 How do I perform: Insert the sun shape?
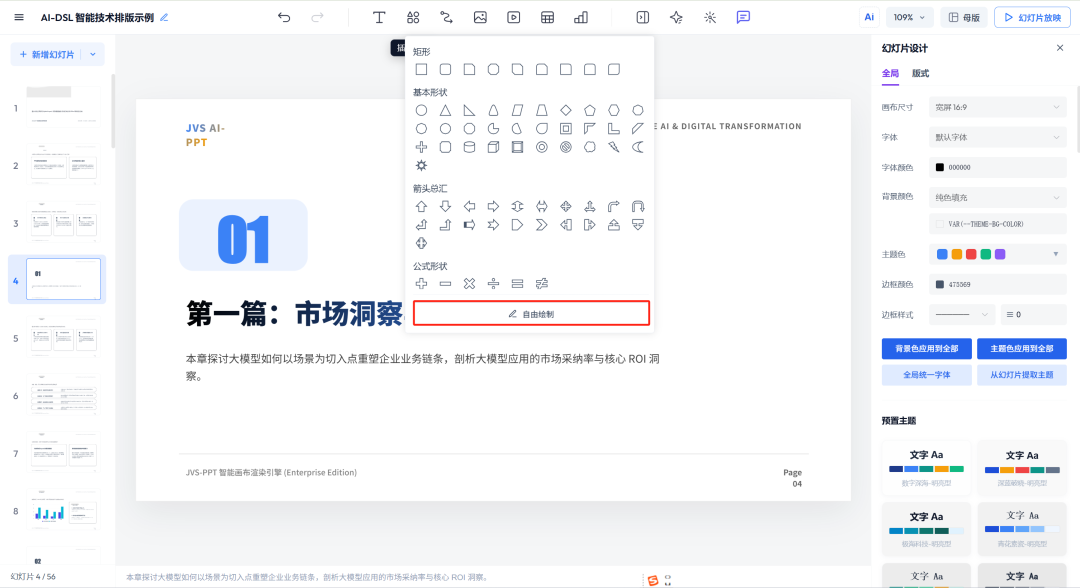[x=422, y=165]
